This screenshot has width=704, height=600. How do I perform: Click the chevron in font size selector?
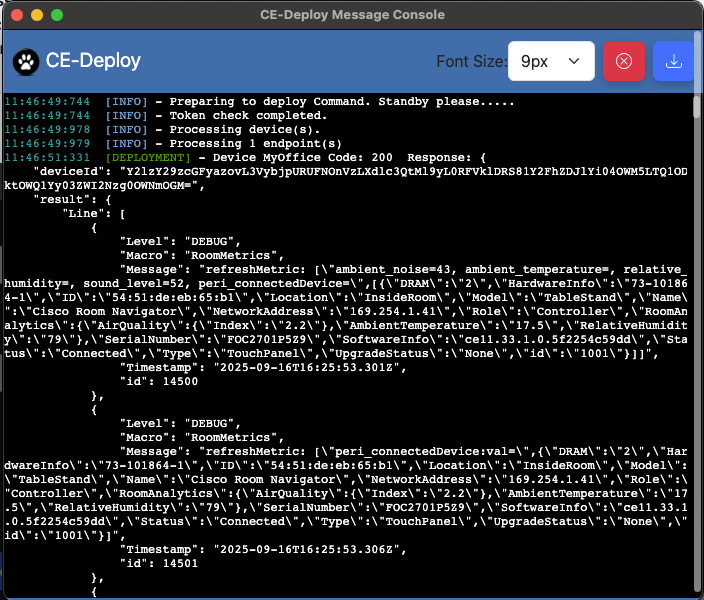point(574,62)
